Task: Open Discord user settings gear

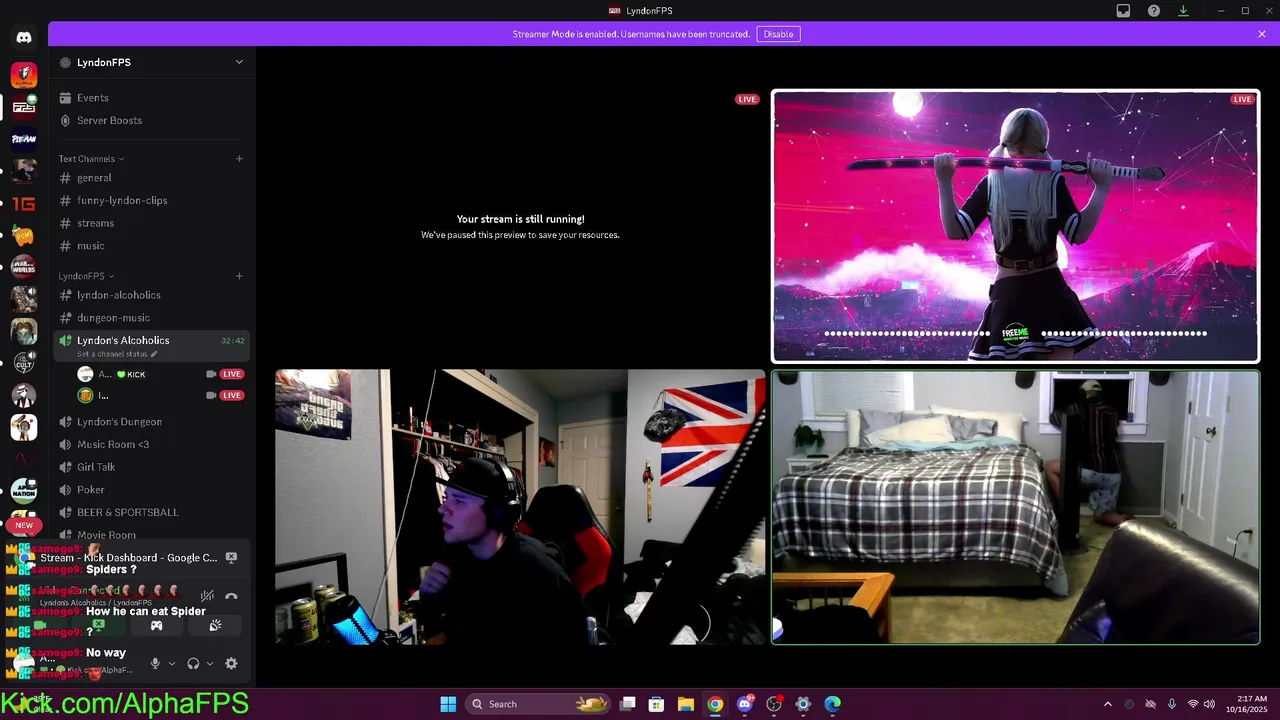Action: click(x=231, y=663)
